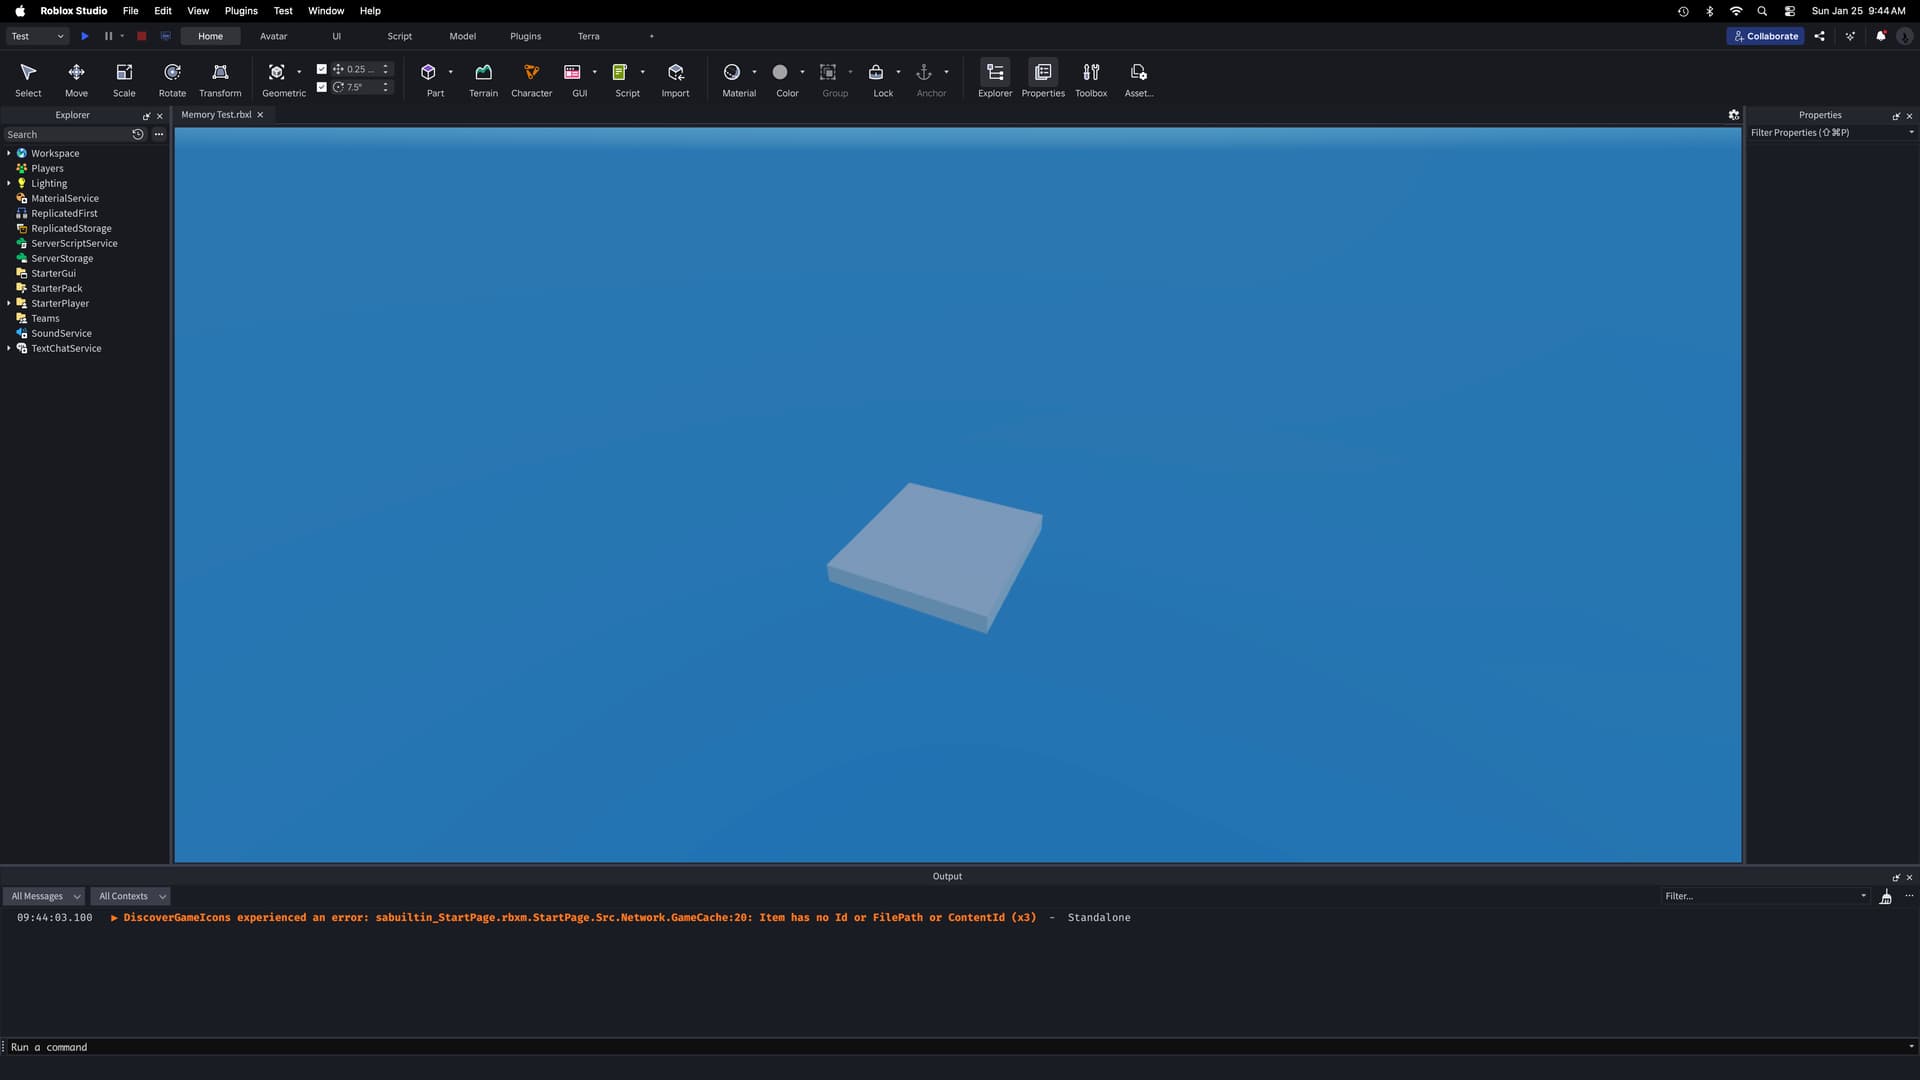Viewport: 1920px width, 1080px height.
Task: Pick the Transform tool
Action: (220, 79)
